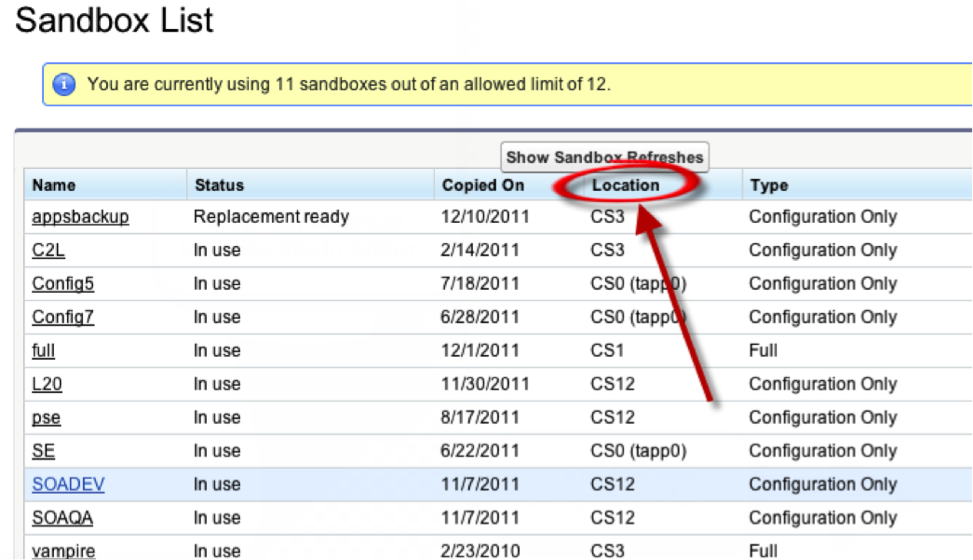
Task: Open the L20 sandbox link
Action: click(47, 384)
